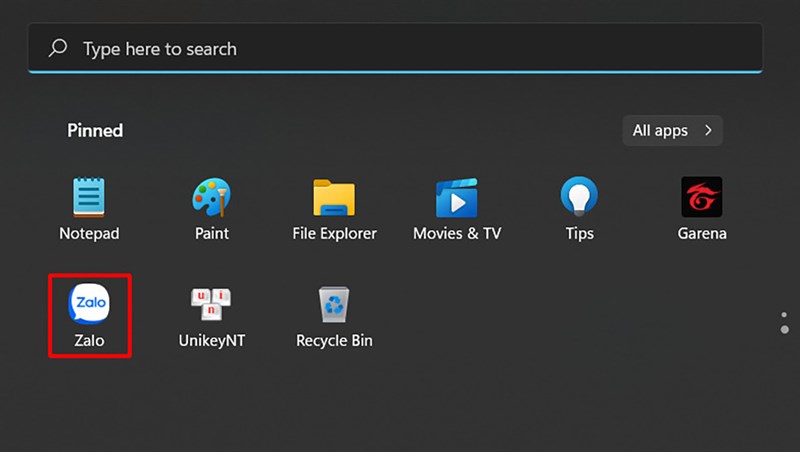Image resolution: width=800 pixels, height=452 pixels.
Task: Click the 'Movies & TV' text label
Action: point(457,234)
